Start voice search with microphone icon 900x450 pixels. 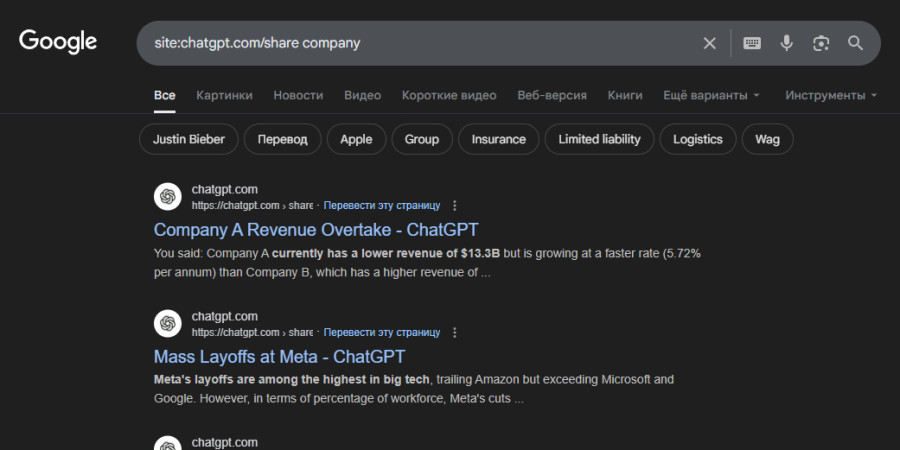click(x=787, y=43)
